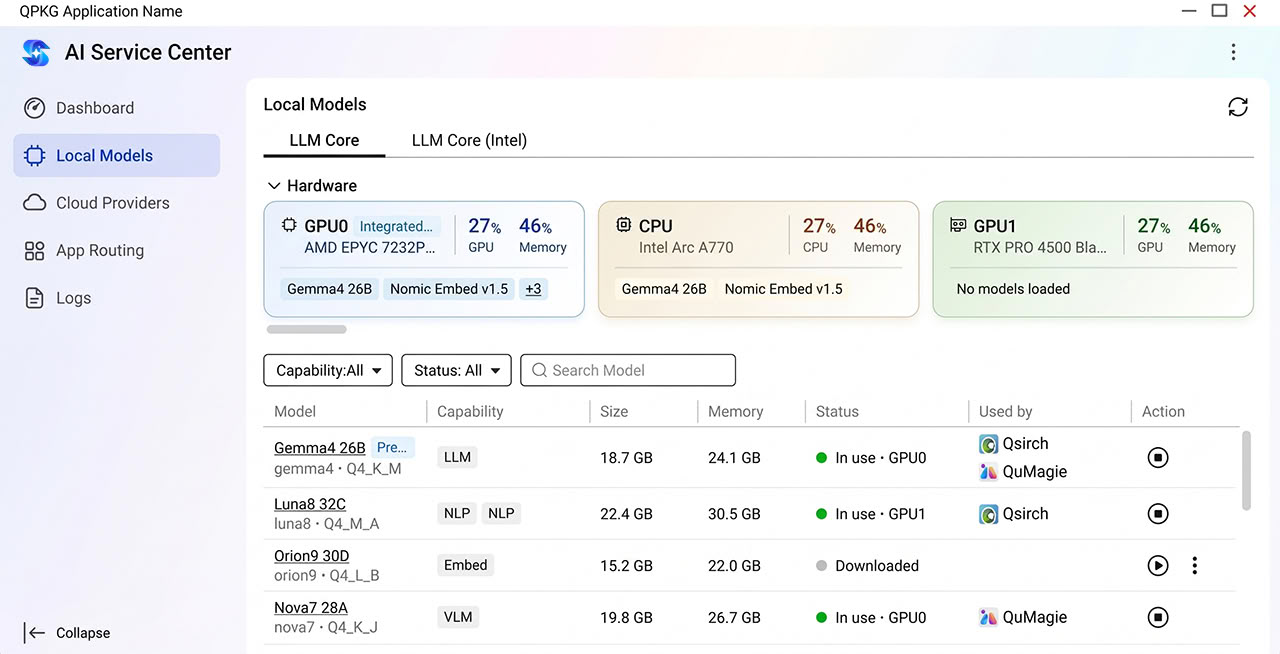This screenshot has height=654, width=1280.
Task: Click the GPU1 card icon
Action: tap(957, 226)
